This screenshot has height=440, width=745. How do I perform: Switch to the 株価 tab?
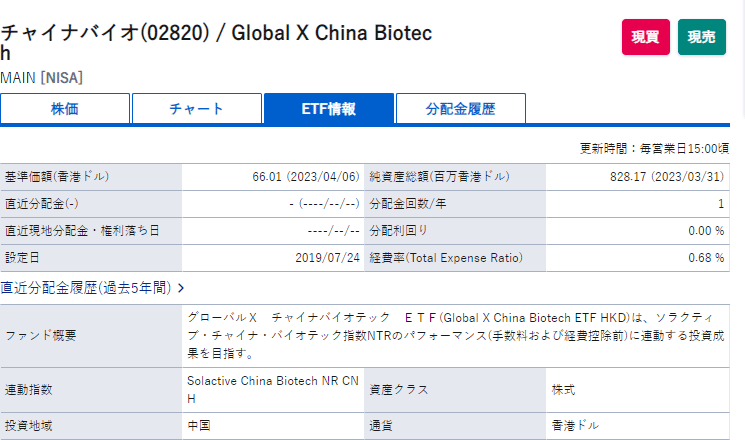point(65,109)
